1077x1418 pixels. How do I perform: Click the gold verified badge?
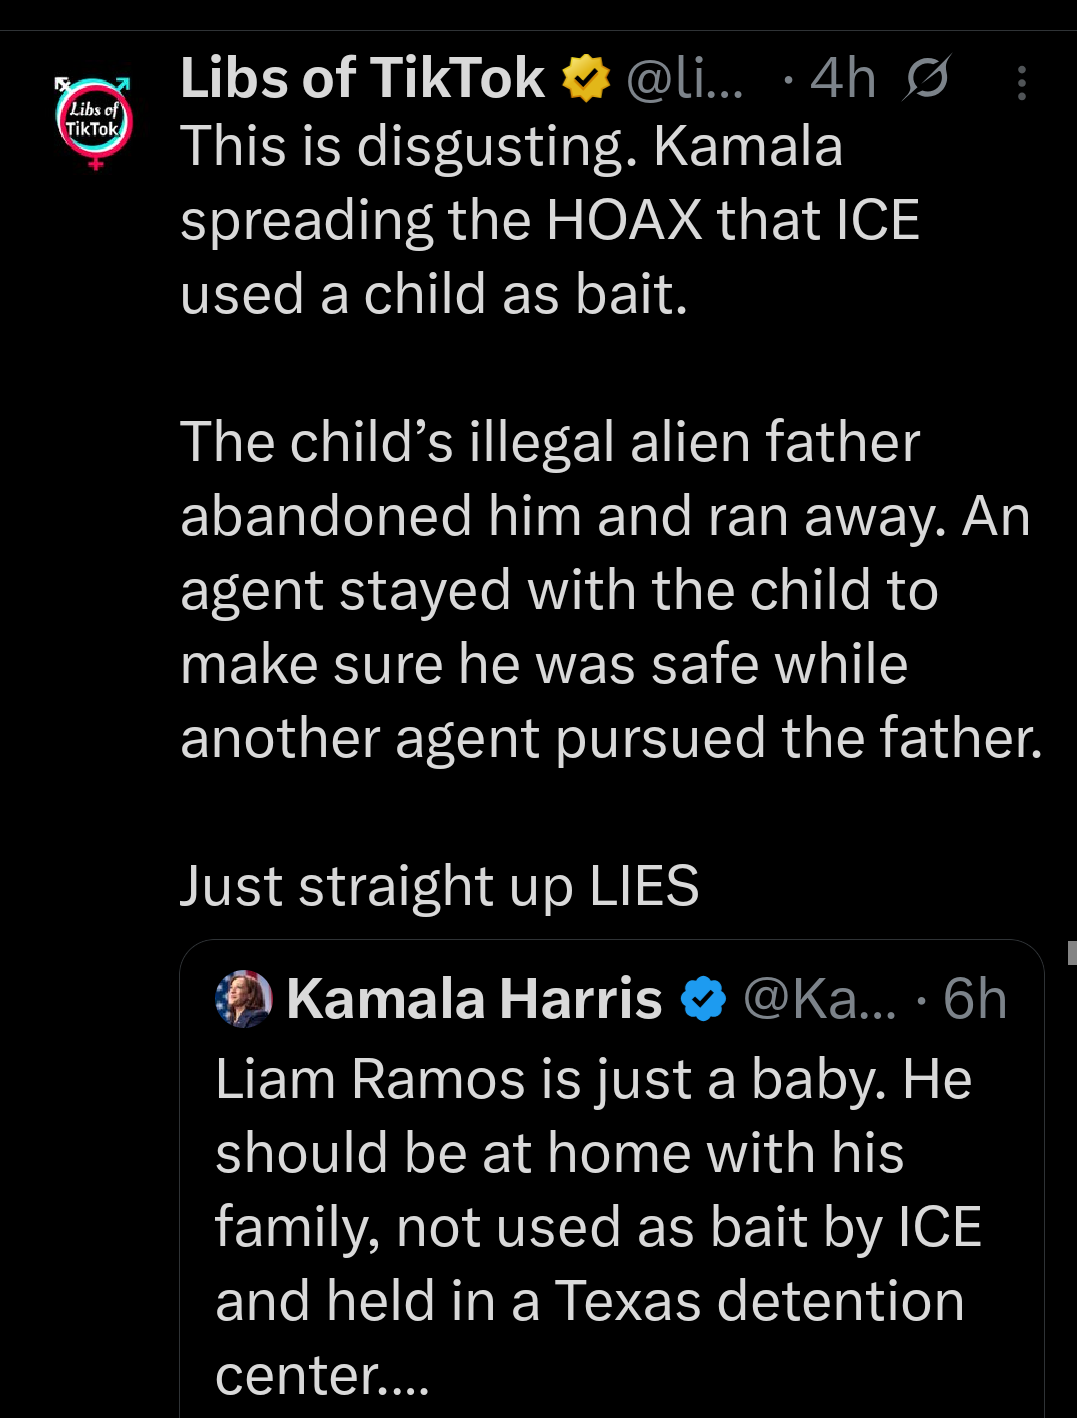click(x=586, y=79)
